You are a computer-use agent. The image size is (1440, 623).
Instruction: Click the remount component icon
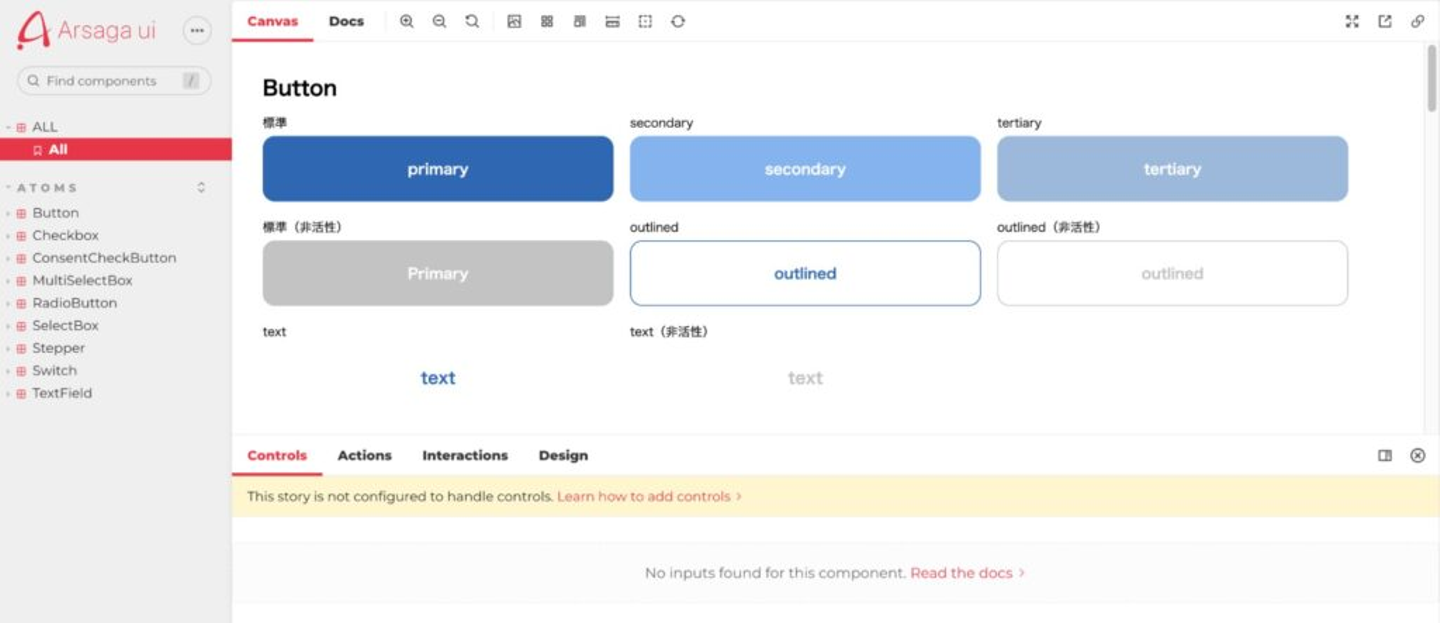678,21
